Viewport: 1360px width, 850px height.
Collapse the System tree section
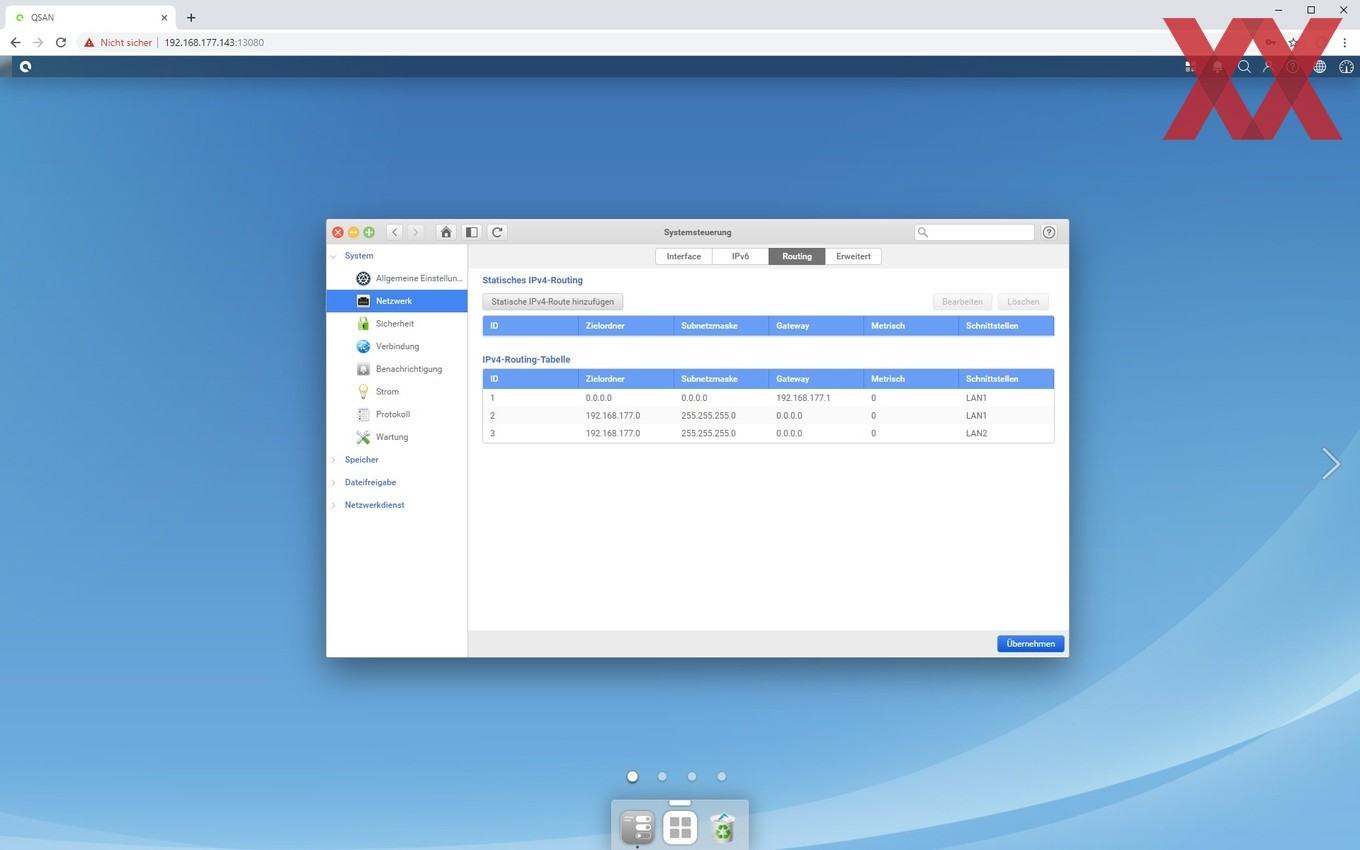334,256
